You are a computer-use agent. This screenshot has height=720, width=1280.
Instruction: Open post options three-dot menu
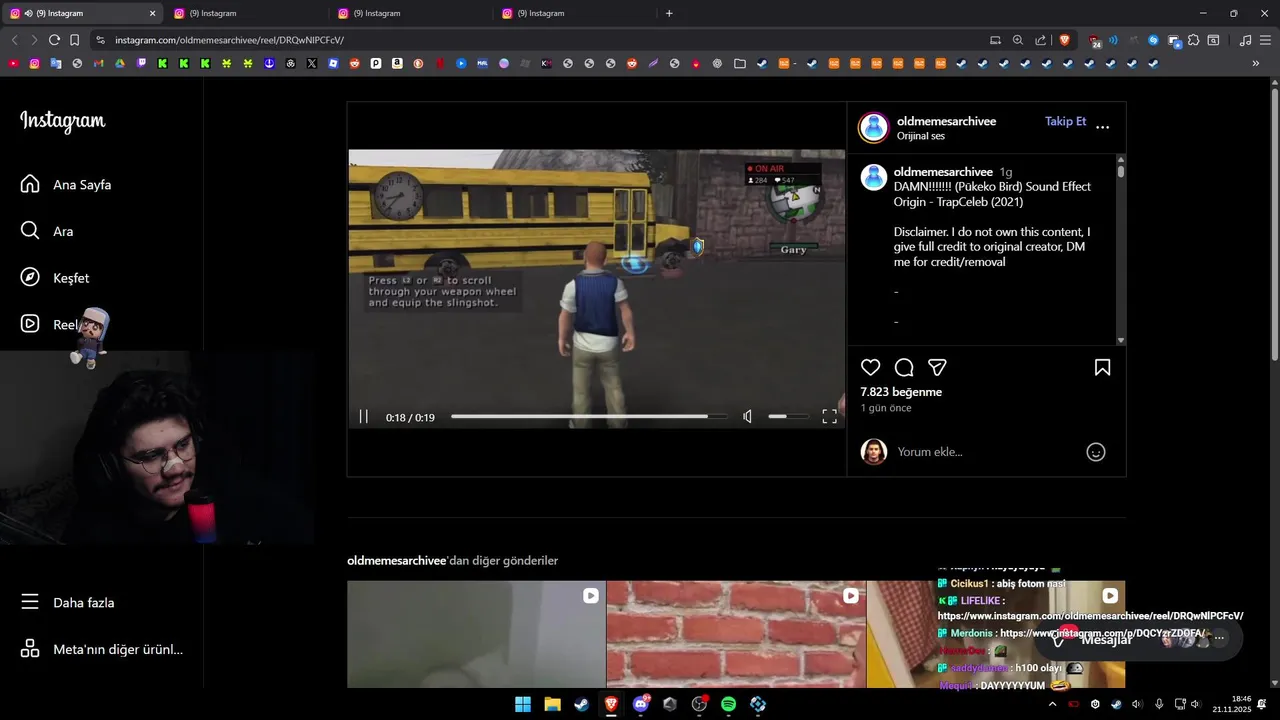click(1102, 127)
